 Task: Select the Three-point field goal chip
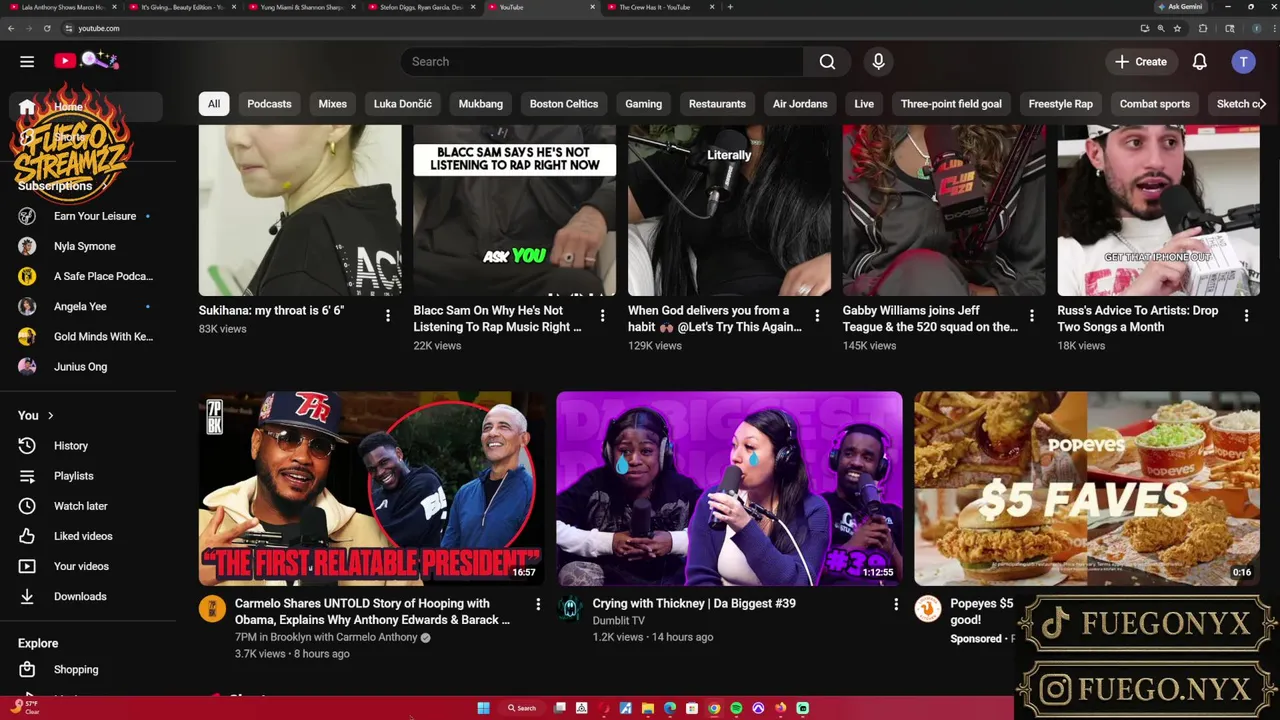[x=951, y=104]
